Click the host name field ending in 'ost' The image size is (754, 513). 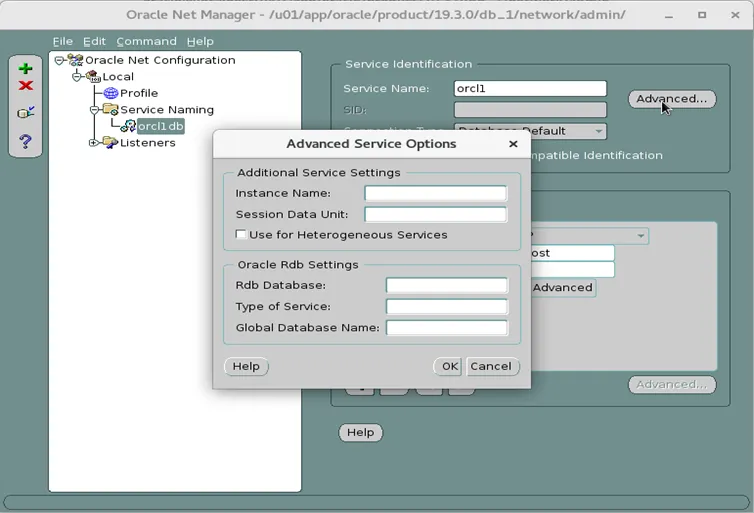[572, 253]
